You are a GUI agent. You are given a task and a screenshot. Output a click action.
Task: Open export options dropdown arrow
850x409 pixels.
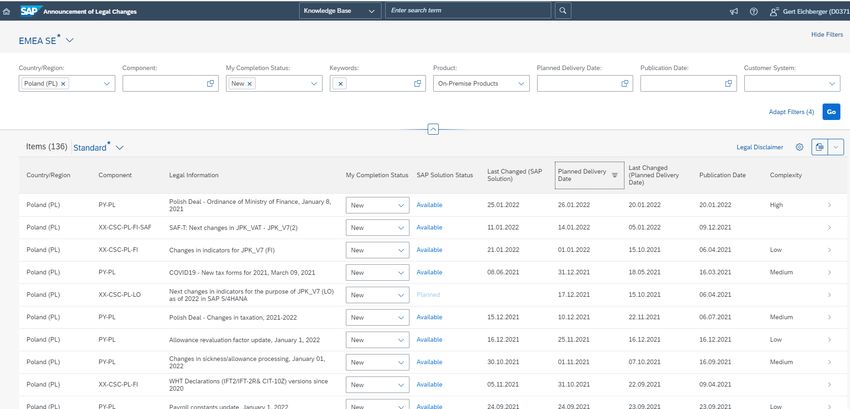tap(836, 147)
